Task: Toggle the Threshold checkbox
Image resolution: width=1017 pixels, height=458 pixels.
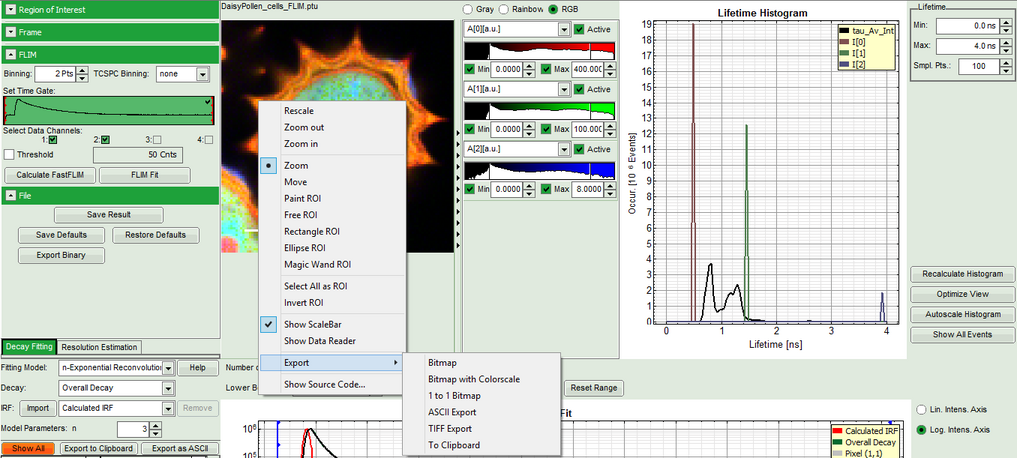Action: click(x=9, y=155)
